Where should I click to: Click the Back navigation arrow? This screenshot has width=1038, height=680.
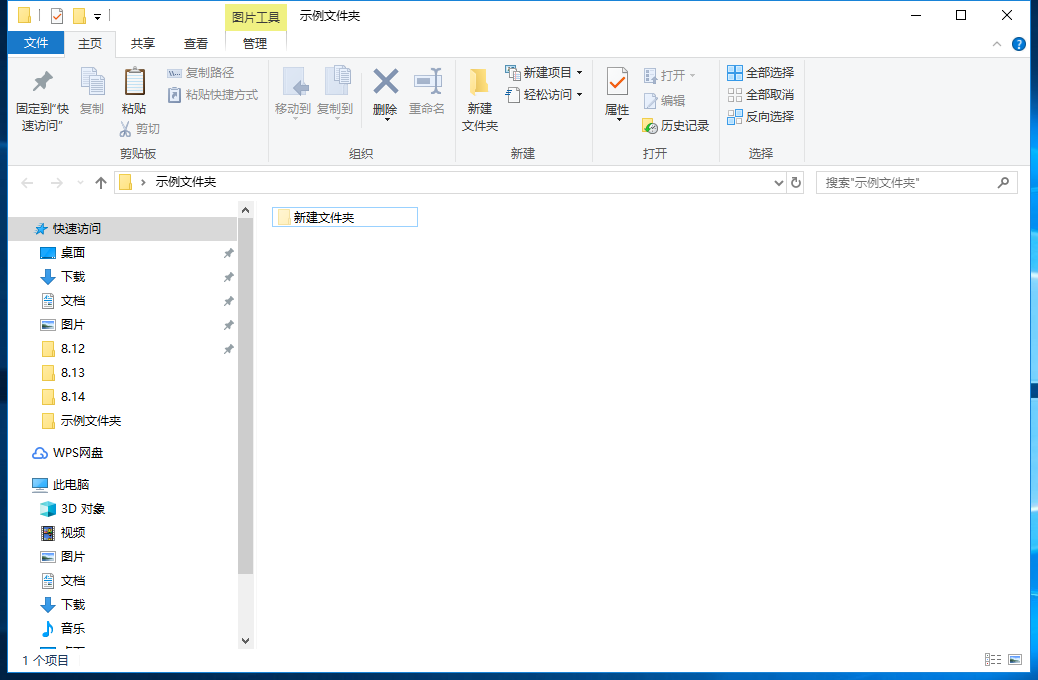pos(27,183)
